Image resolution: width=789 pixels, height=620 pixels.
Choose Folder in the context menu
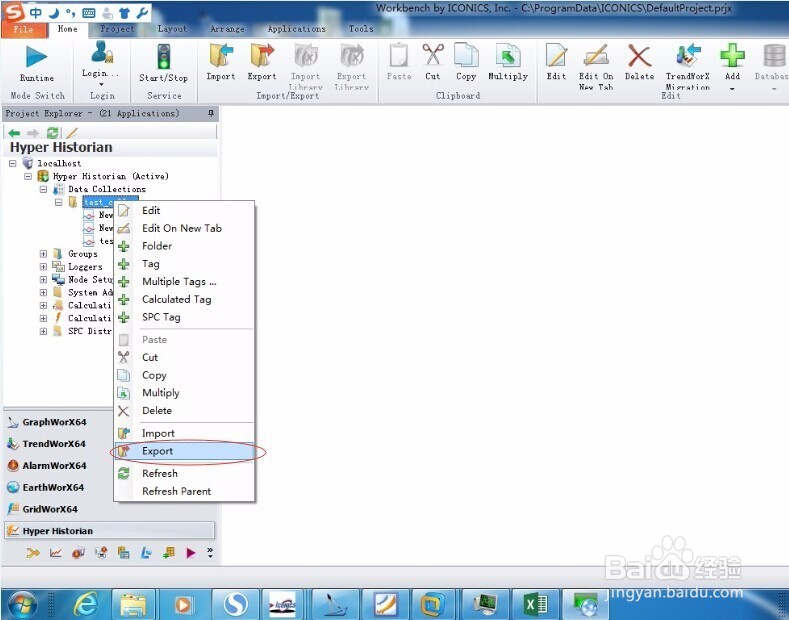[184, 246]
